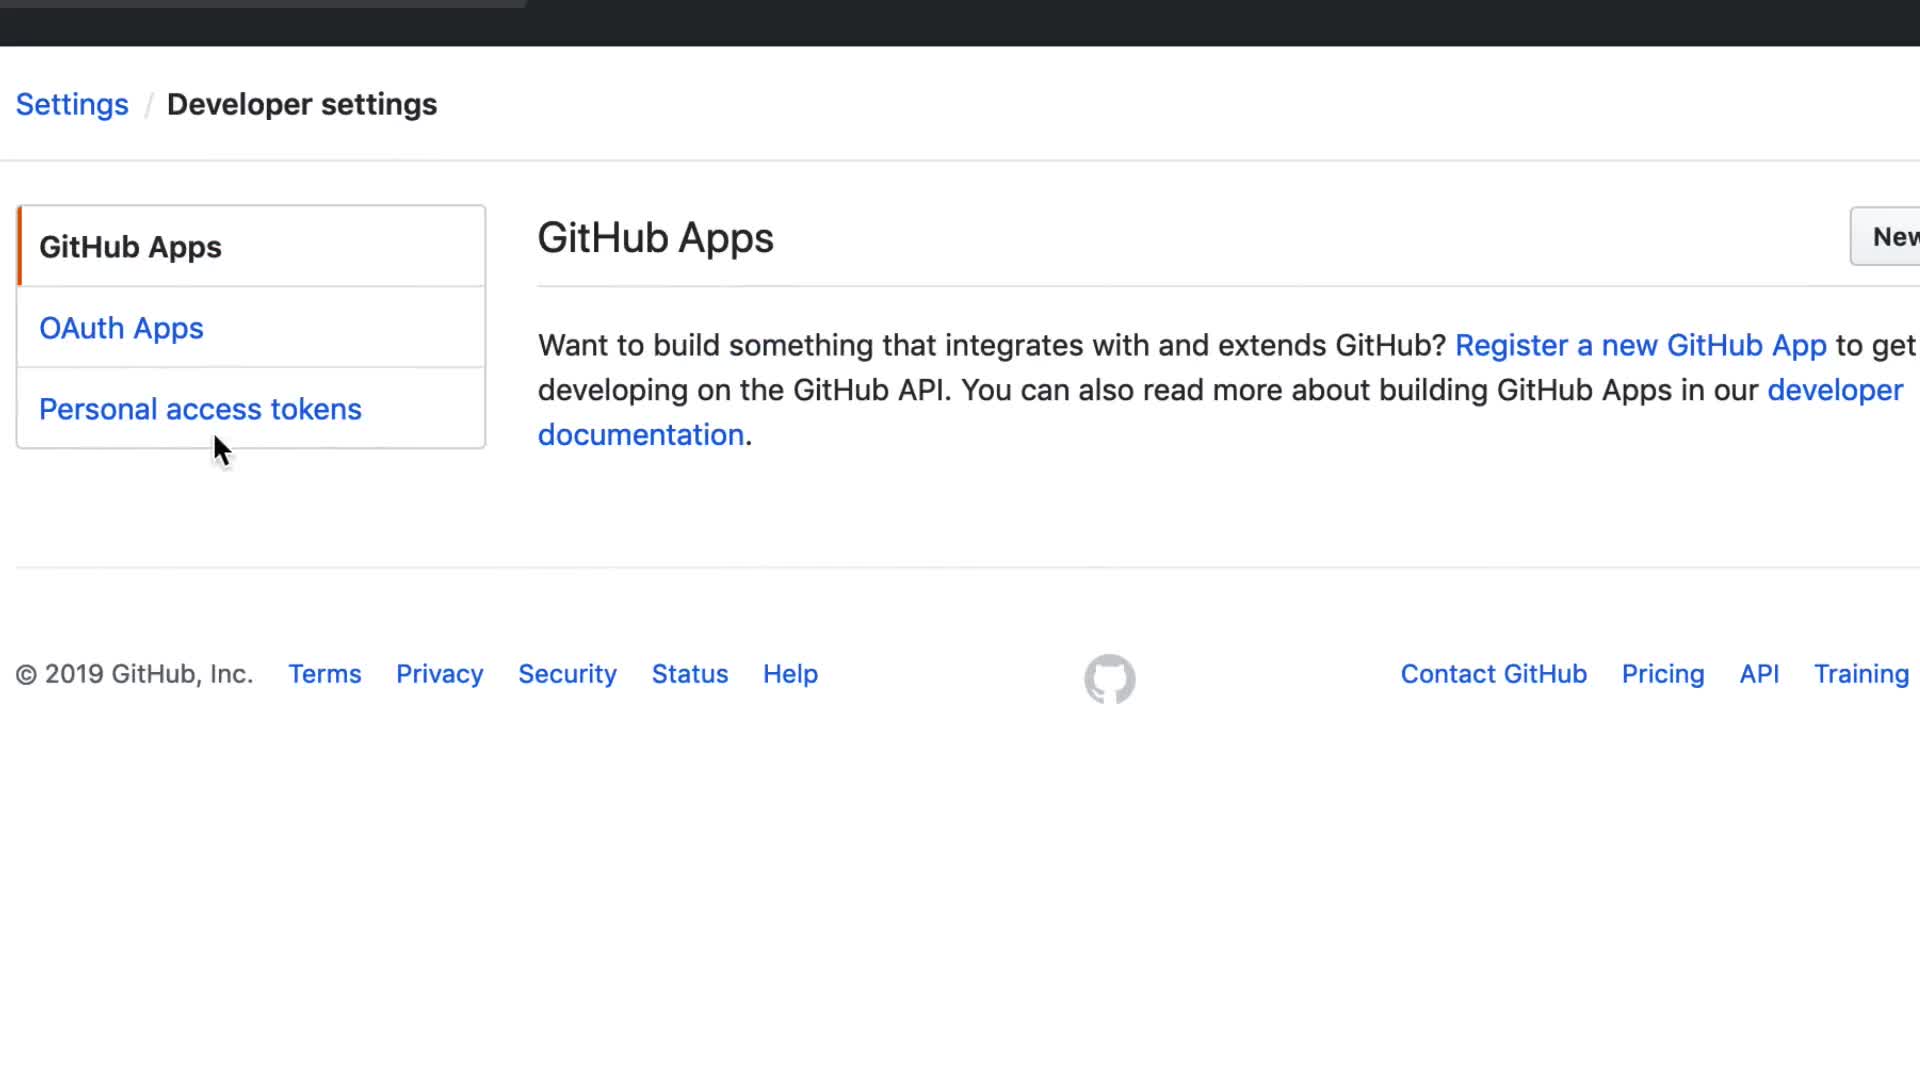
Task: Click the 2019 GitHub, Inc. copyright text
Action: pos(134,674)
